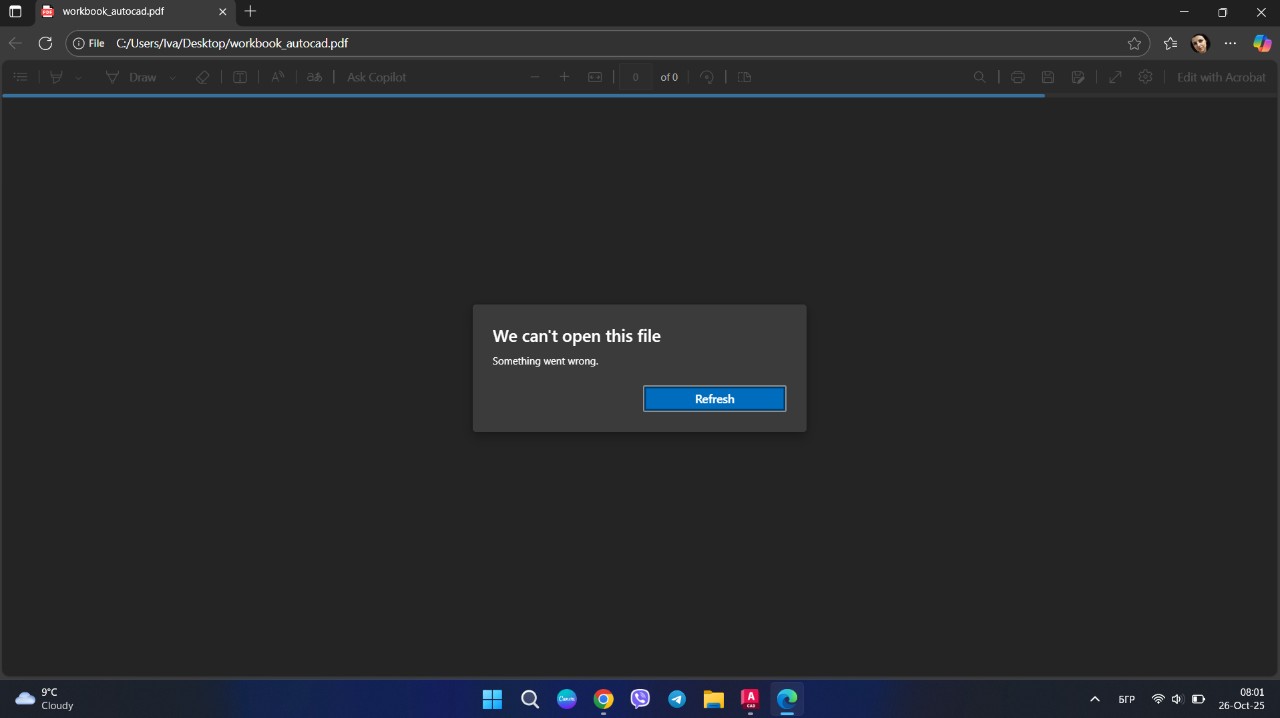Viewport: 1280px width, 718px height.
Task: Reload the page with the browser refresh icon
Action: pyautogui.click(x=45, y=43)
